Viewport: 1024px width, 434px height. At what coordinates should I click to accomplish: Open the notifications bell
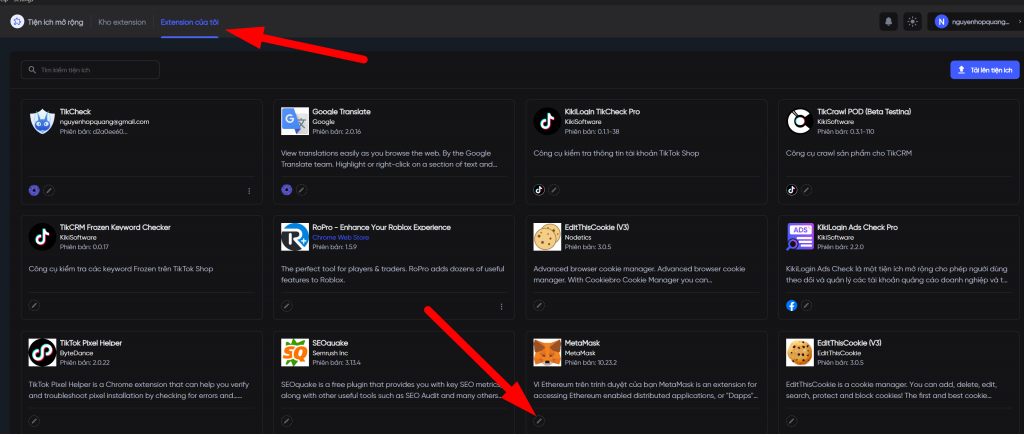(888, 22)
